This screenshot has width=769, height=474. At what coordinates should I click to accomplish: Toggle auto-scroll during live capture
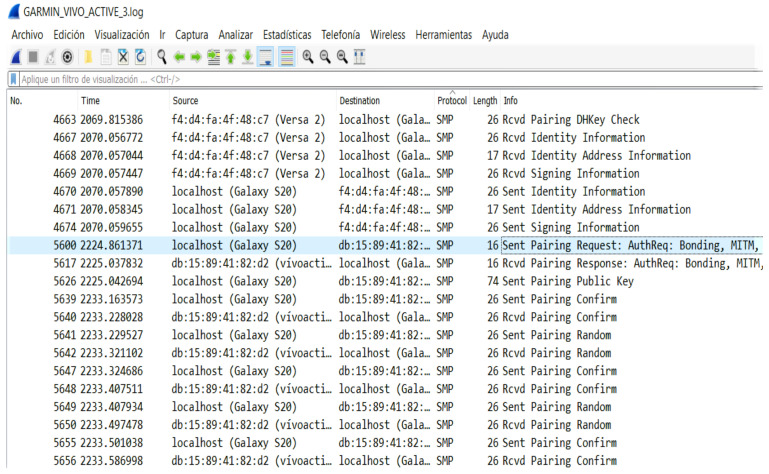pyautogui.click(x=266, y=57)
